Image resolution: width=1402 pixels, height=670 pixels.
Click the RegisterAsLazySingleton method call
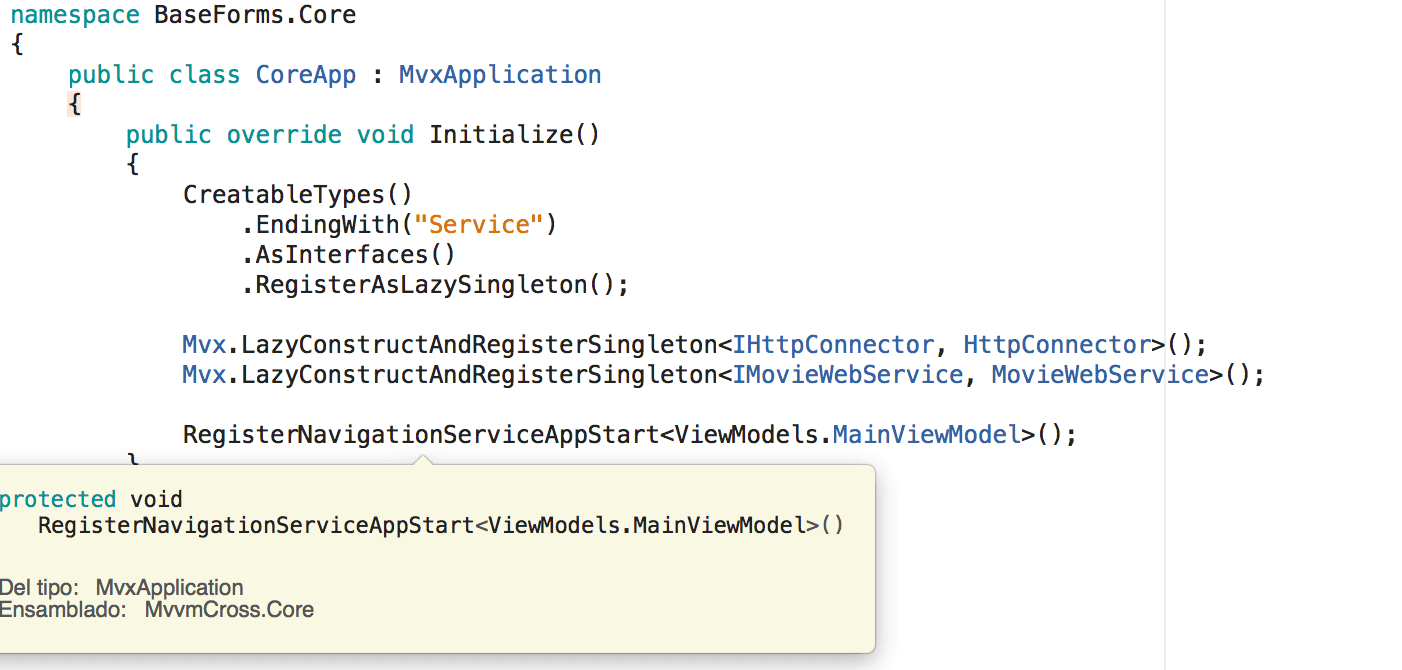tap(420, 285)
